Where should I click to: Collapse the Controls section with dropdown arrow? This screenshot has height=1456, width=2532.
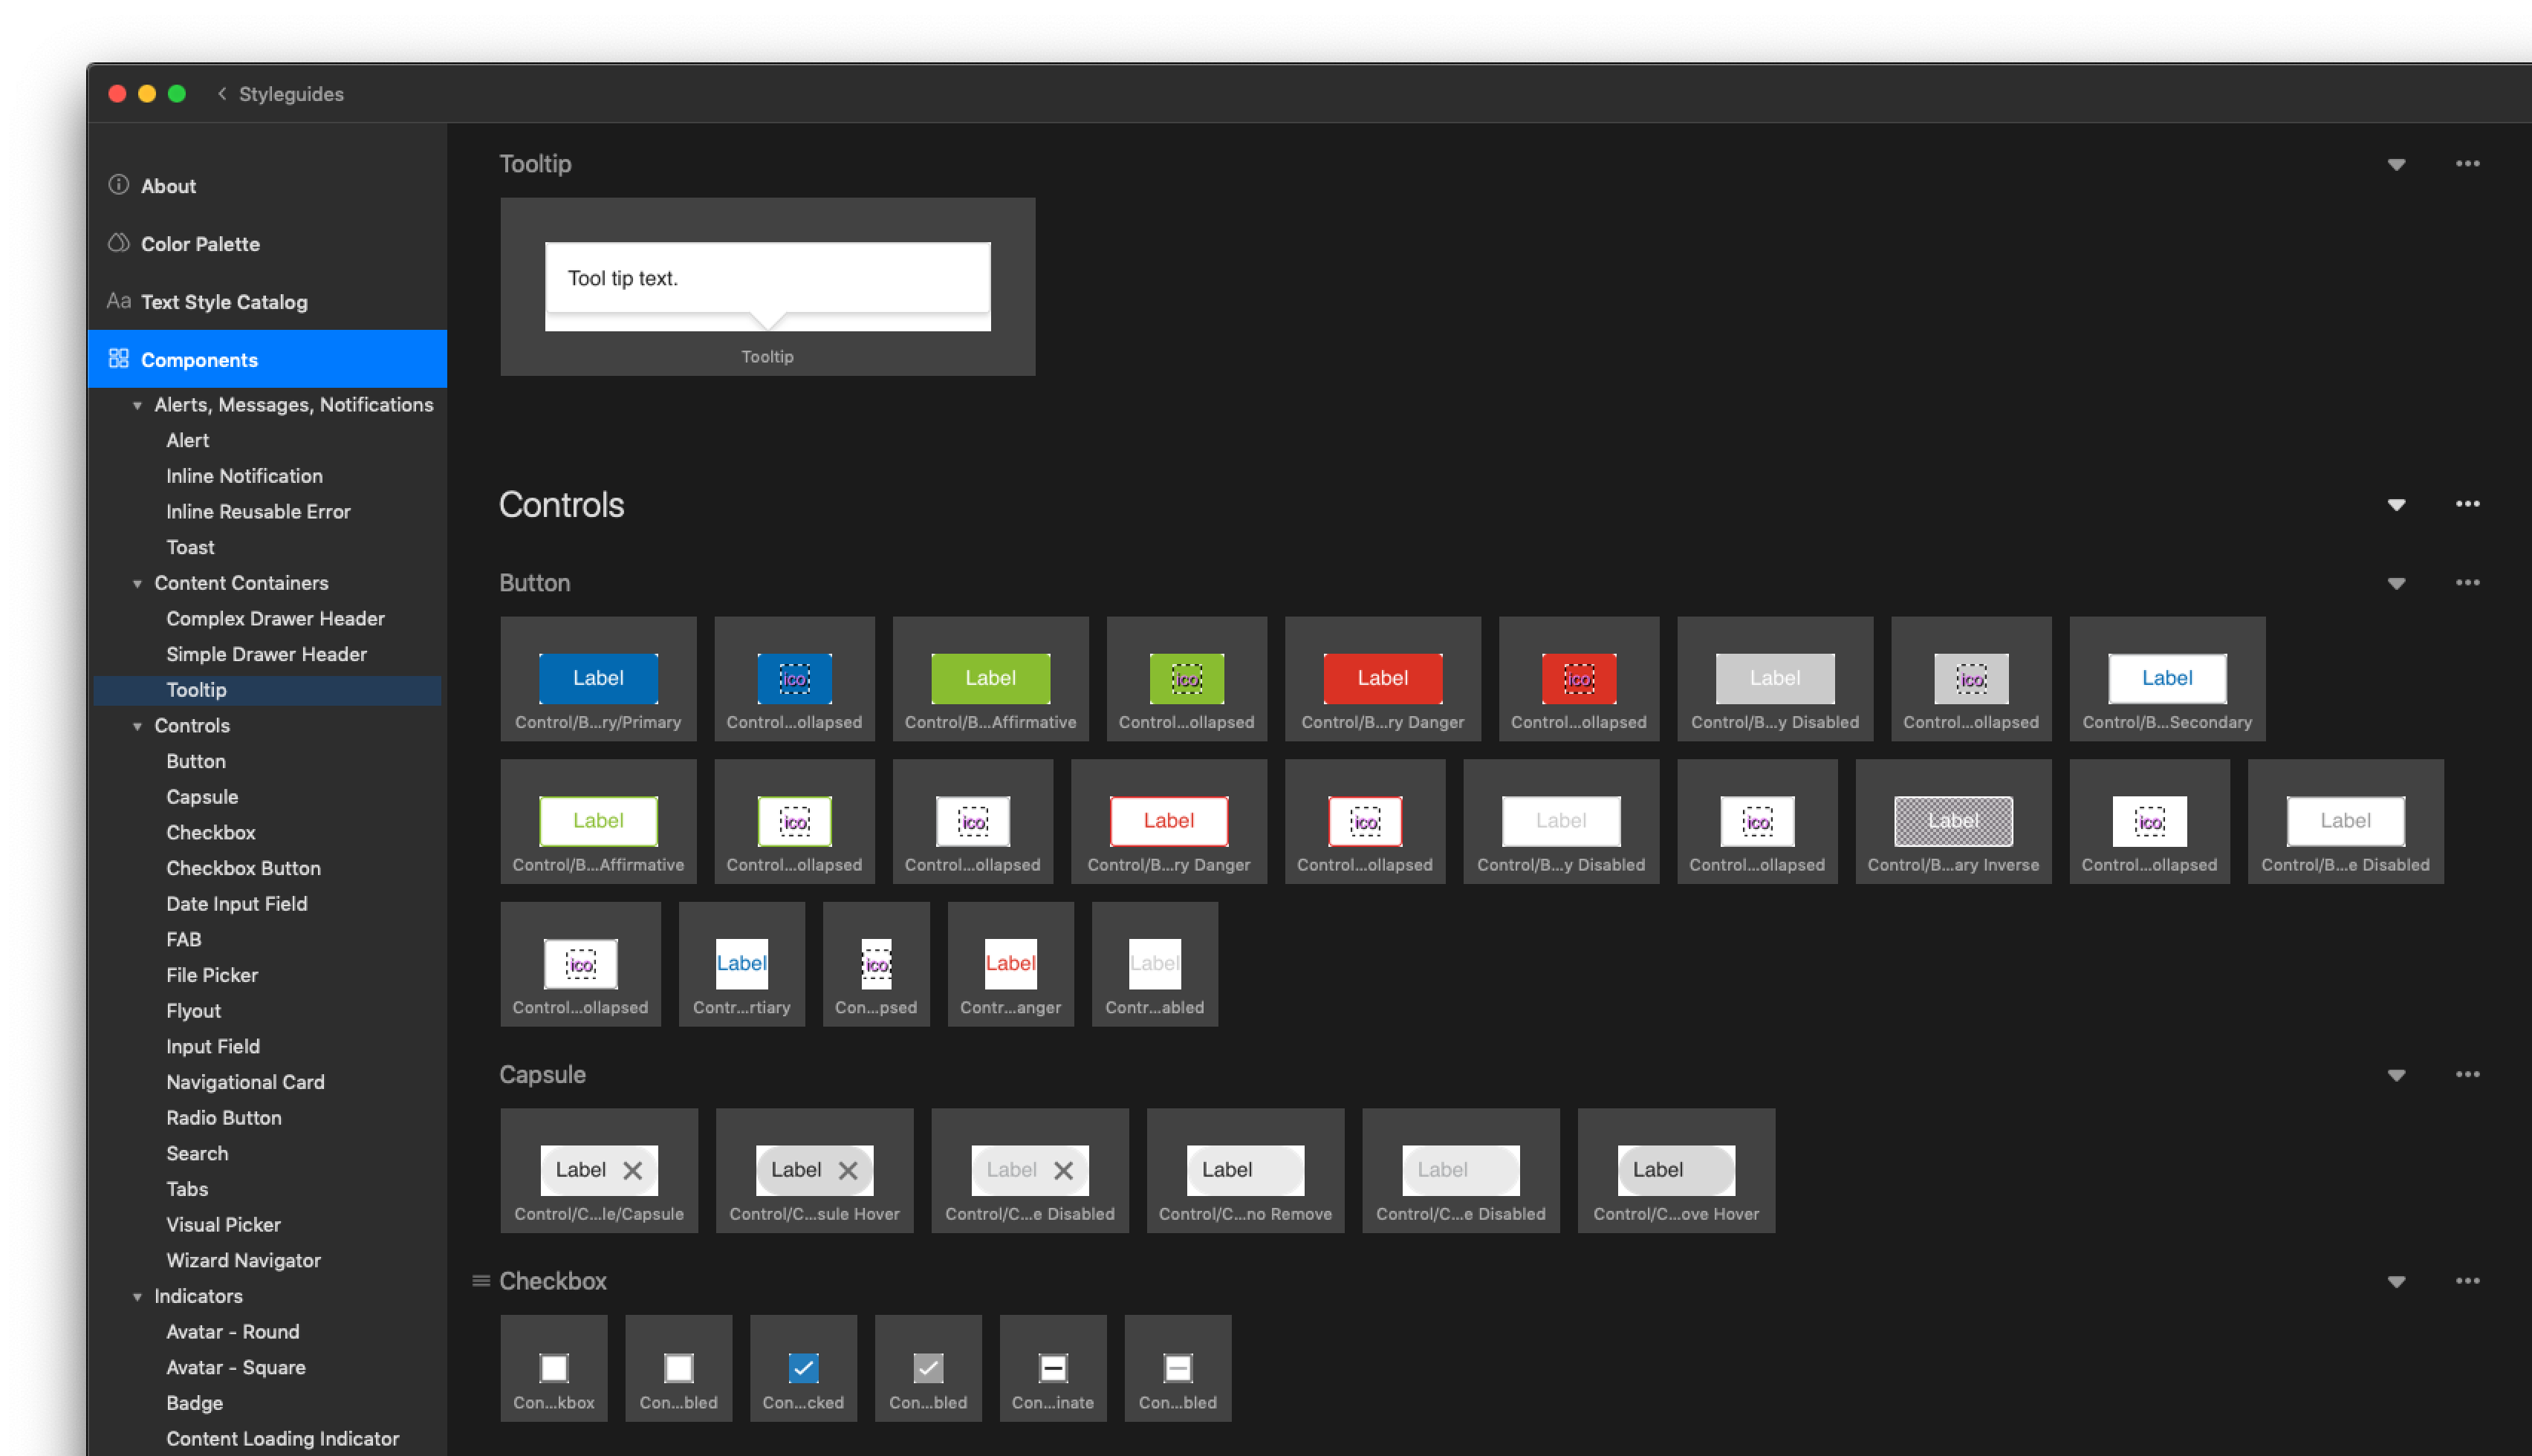click(2396, 505)
